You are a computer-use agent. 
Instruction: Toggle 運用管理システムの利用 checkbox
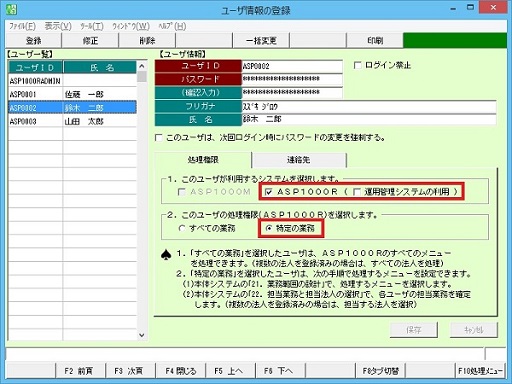[x=357, y=192]
